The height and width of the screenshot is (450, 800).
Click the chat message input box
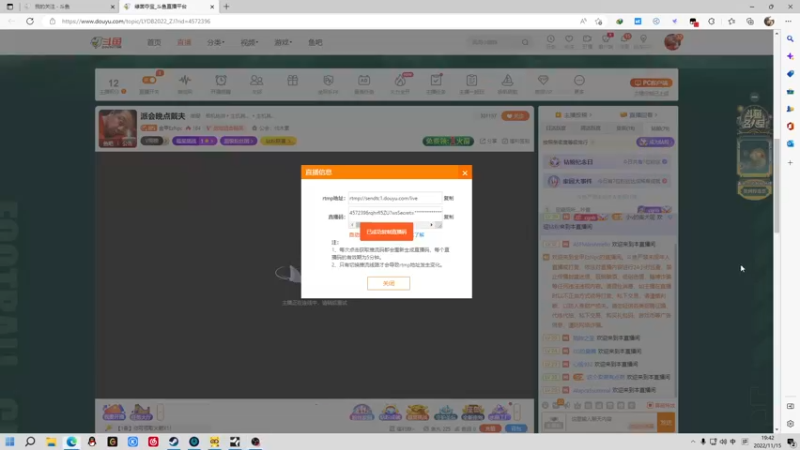point(612,422)
